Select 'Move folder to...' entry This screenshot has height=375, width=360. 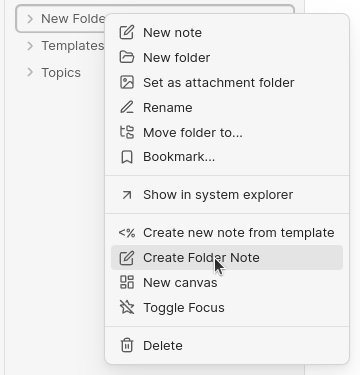227,132
